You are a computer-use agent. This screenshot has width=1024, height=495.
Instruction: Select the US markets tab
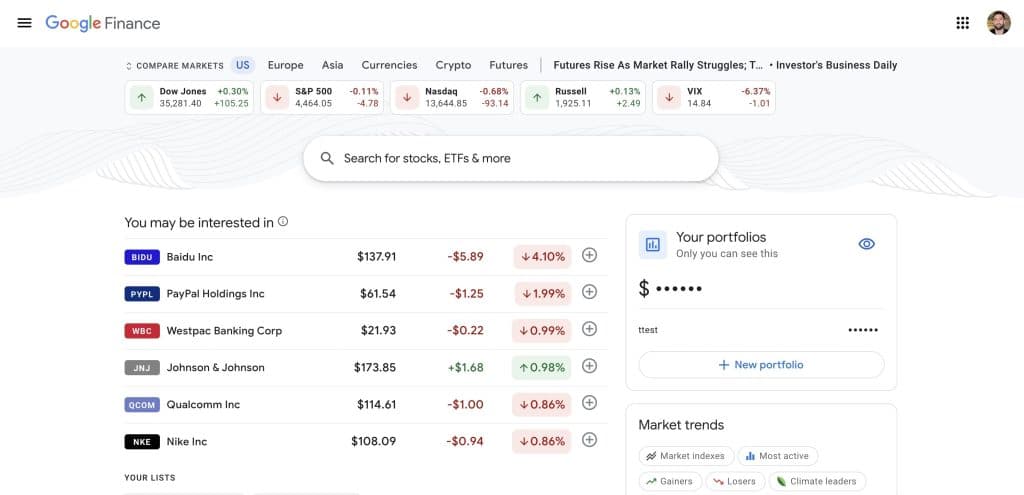coord(243,65)
